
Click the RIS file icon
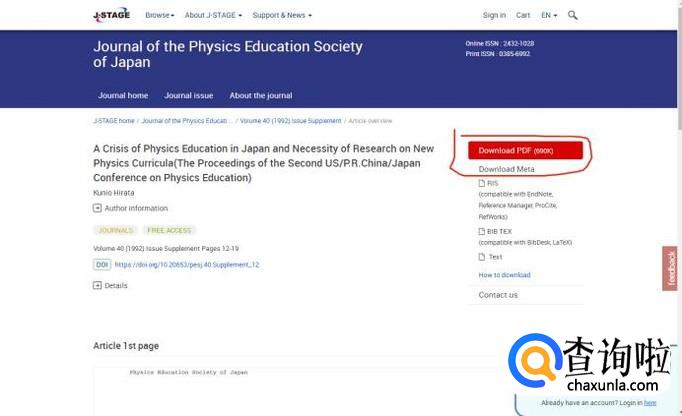click(481, 184)
